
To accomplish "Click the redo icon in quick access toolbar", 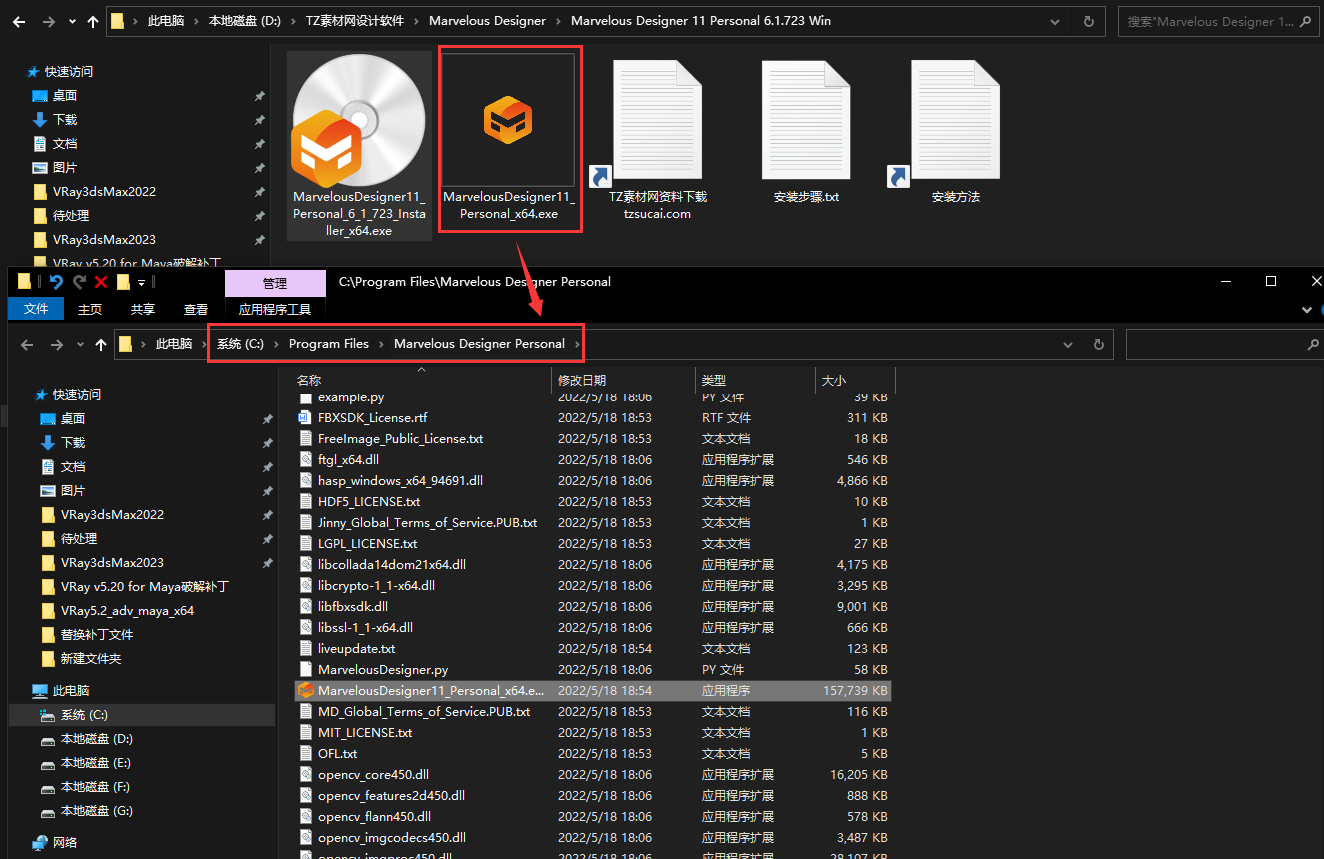I will [x=79, y=282].
